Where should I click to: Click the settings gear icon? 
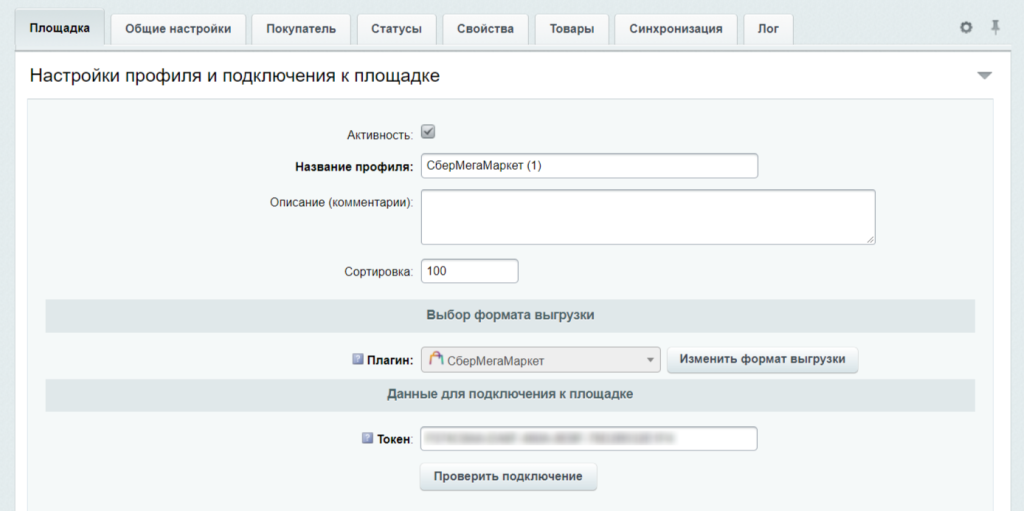[966, 27]
